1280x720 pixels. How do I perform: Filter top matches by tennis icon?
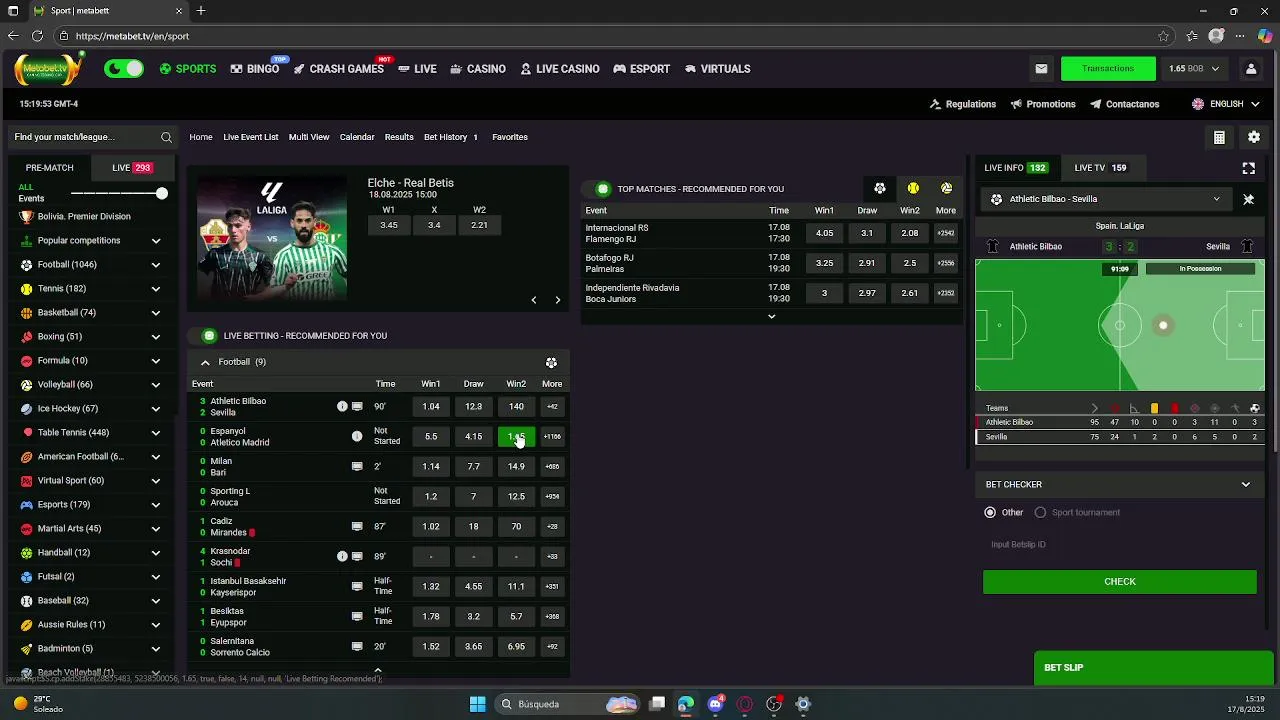(913, 188)
